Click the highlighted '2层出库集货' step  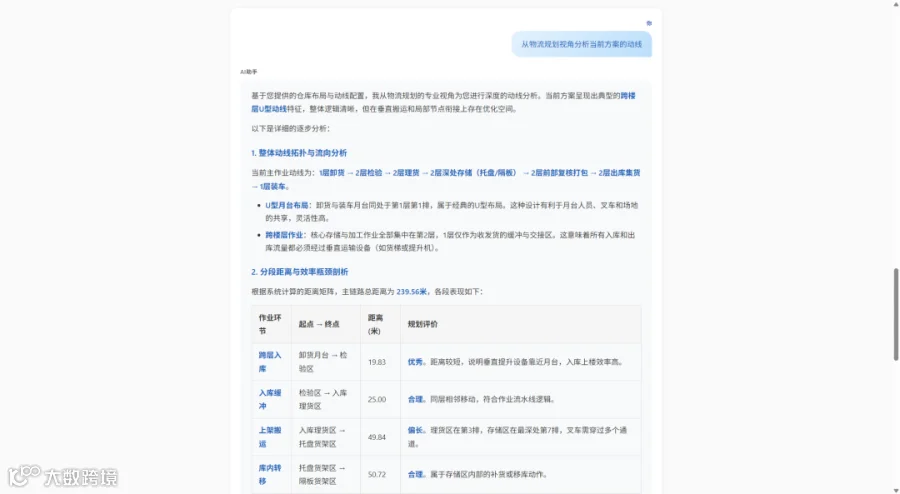click(619, 173)
